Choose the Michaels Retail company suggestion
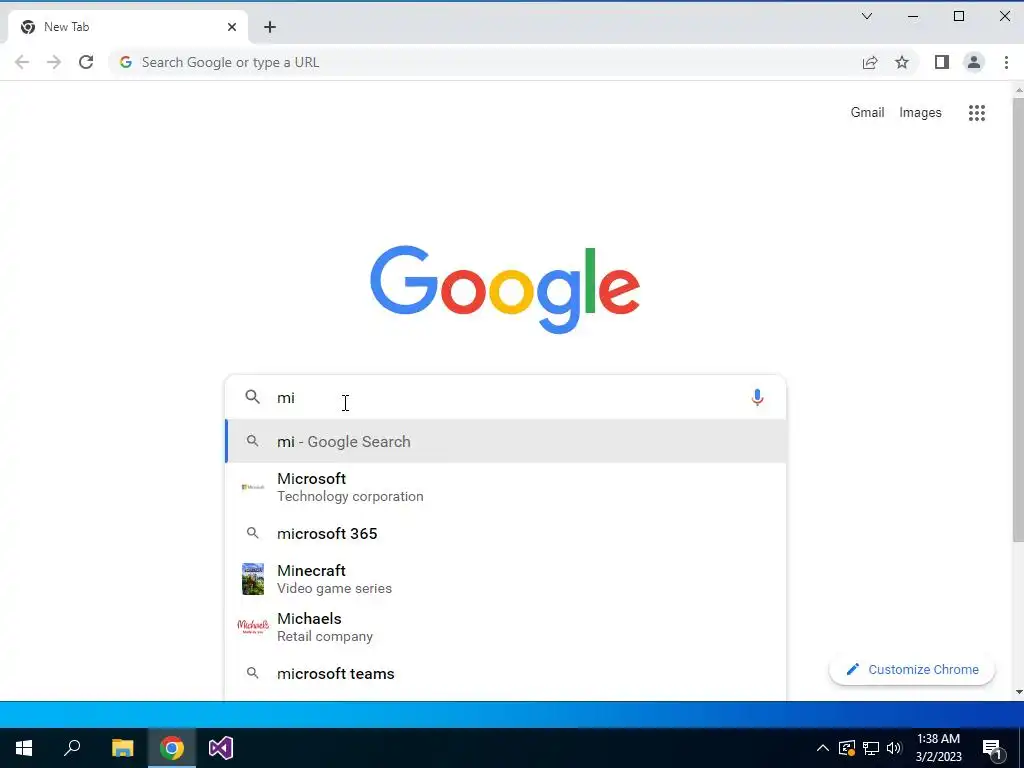 505,627
